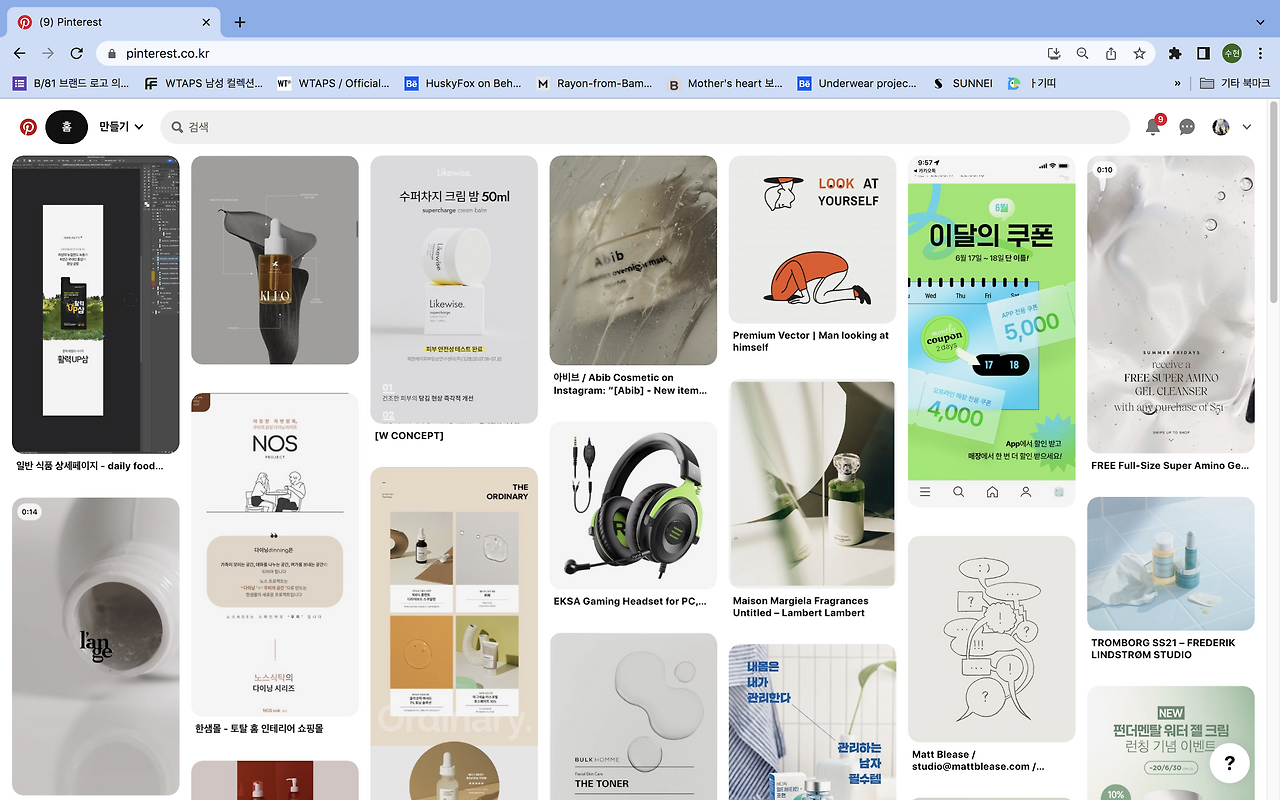This screenshot has width=1280, height=800.
Task: Open the '아비브 / Abib Cosmetic on Instagram' title
Action: (x=630, y=384)
